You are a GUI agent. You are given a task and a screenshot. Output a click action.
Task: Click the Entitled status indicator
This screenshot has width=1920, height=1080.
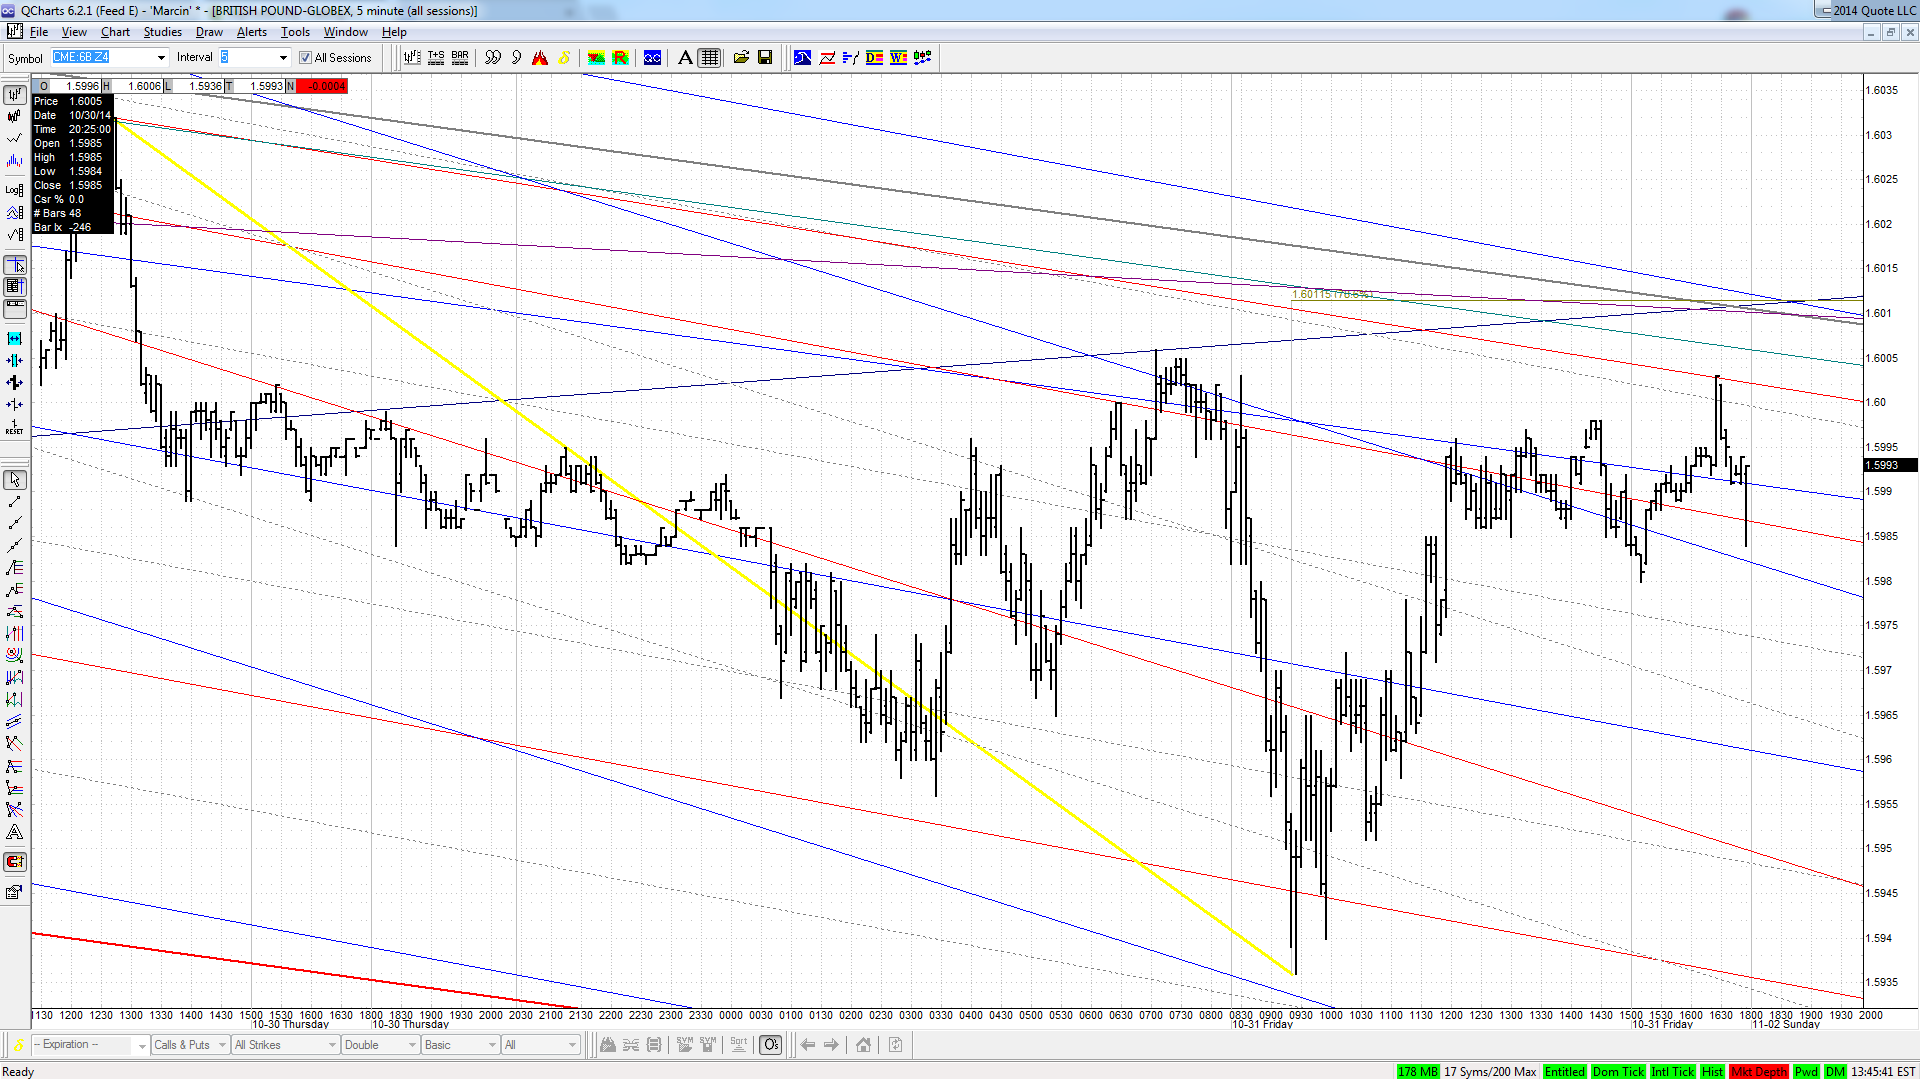pos(1564,1072)
